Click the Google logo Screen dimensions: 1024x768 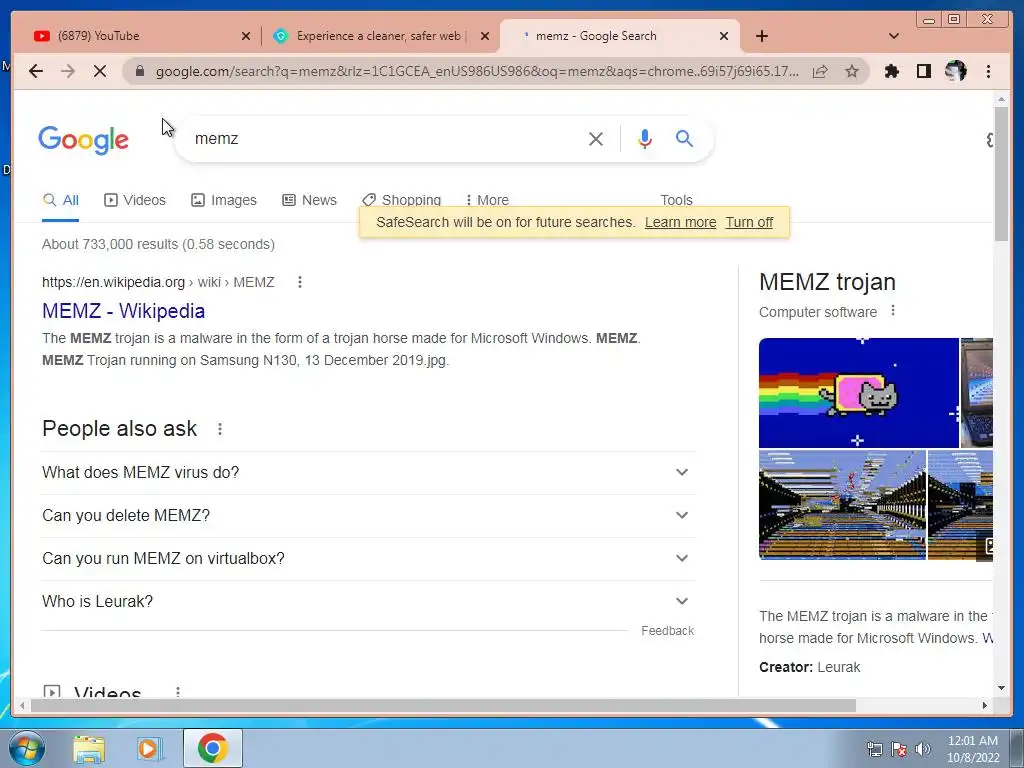tap(84, 140)
